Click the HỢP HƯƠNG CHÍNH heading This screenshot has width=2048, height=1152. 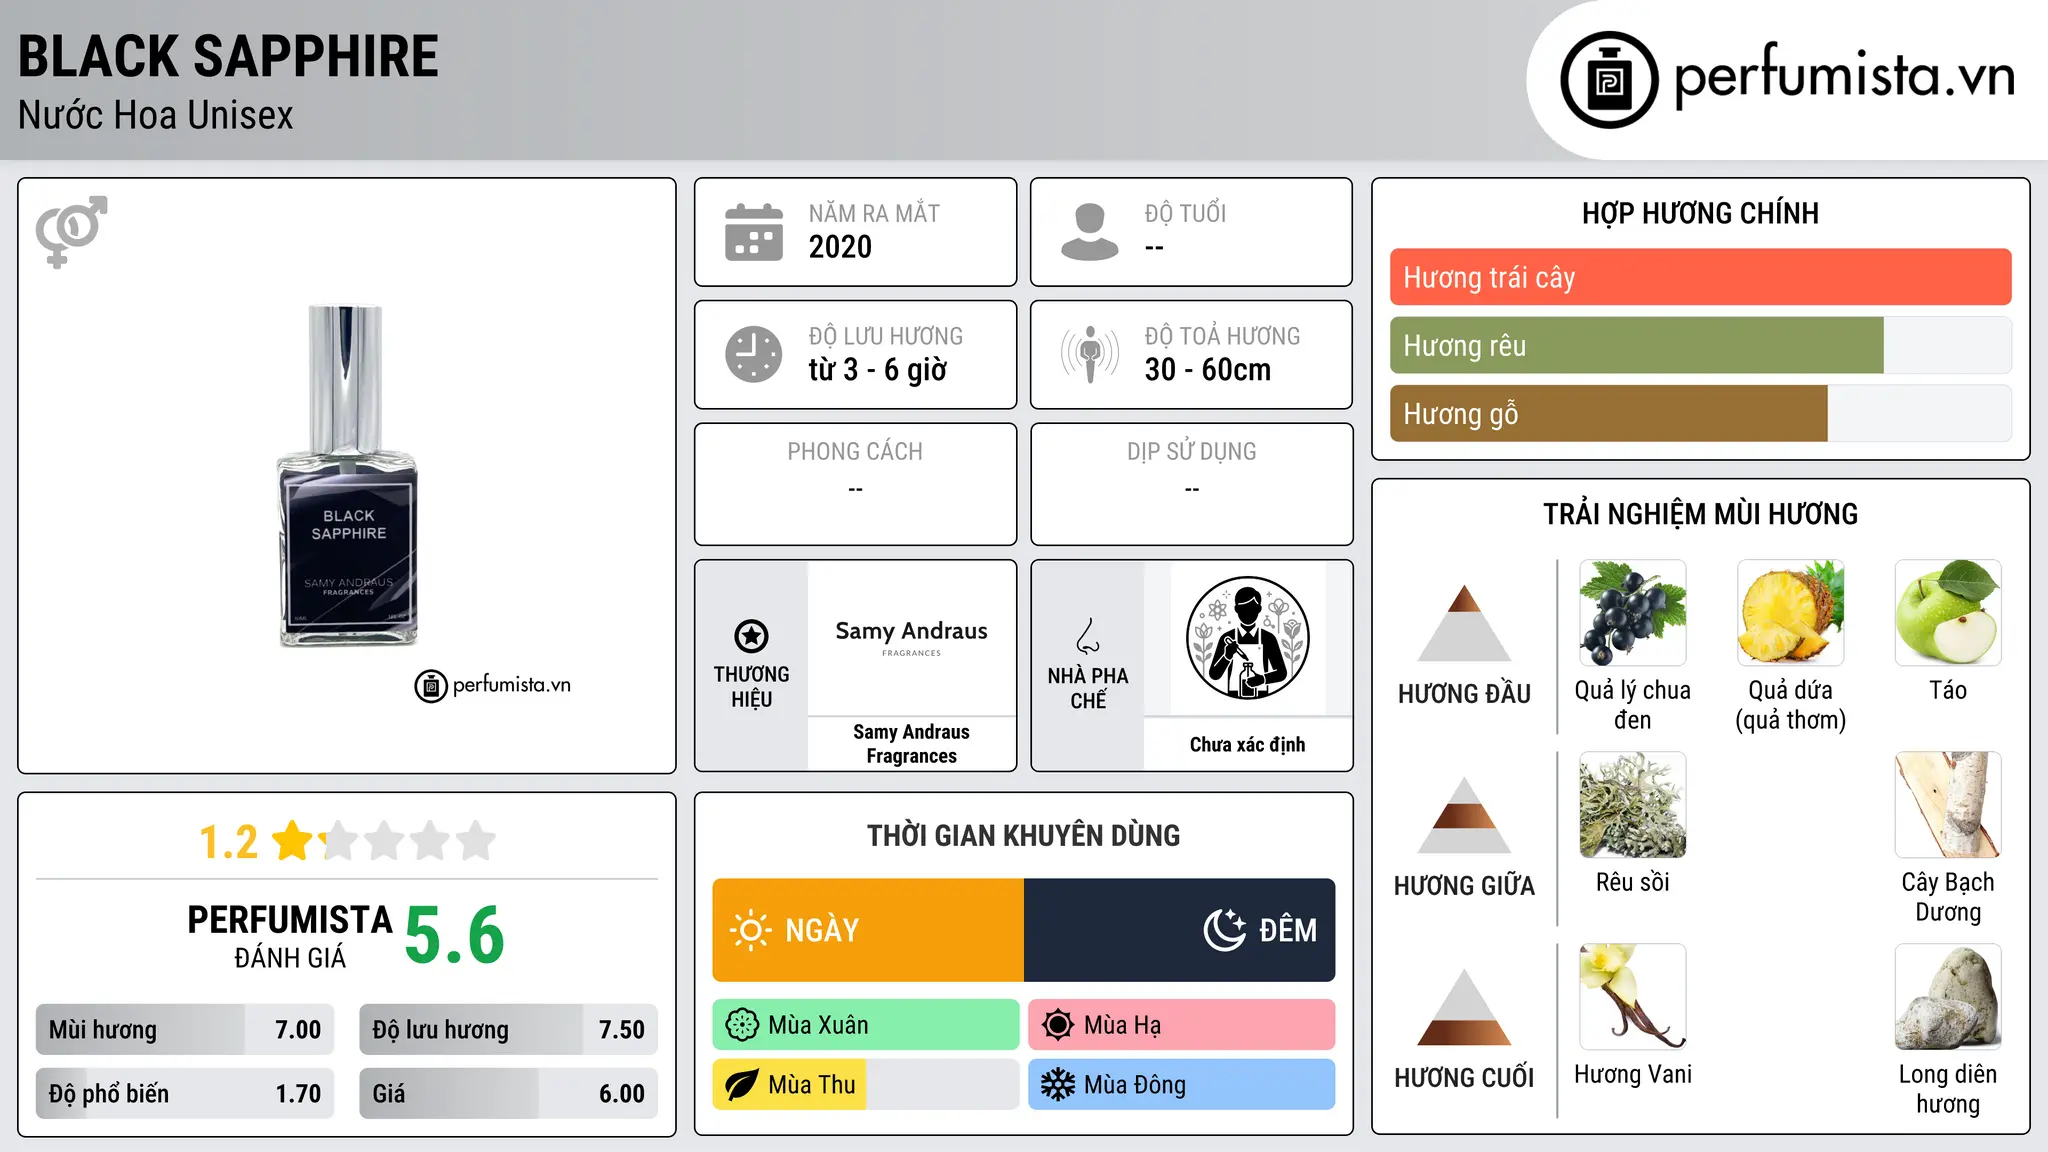point(1700,213)
